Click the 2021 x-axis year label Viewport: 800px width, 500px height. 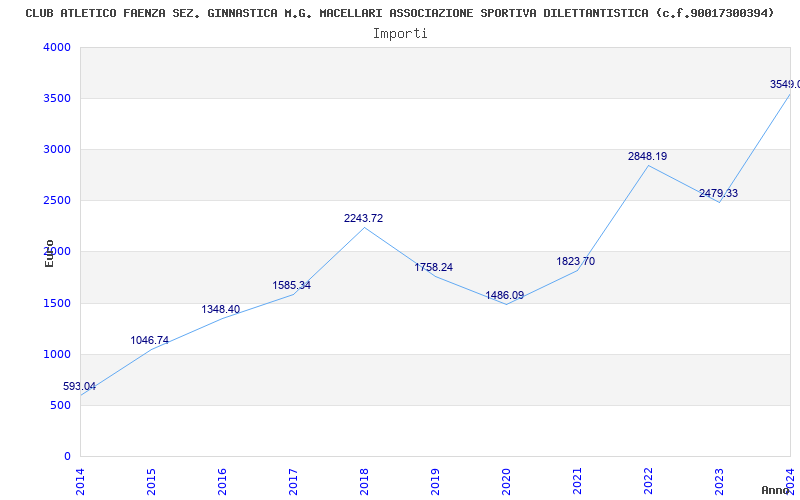pyautogui.click(x=577, y=481)
